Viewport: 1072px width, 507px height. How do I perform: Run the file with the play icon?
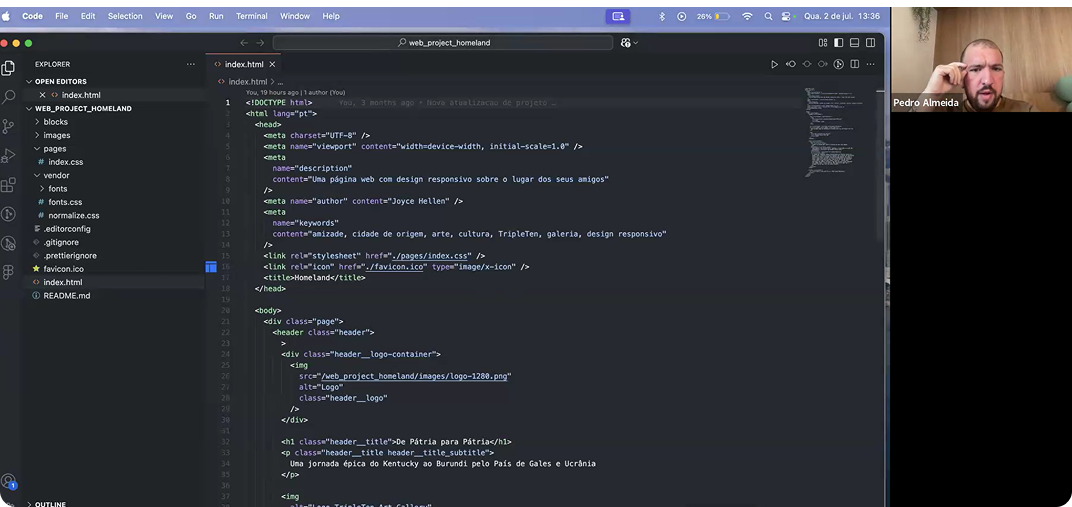tap(774, 64)
